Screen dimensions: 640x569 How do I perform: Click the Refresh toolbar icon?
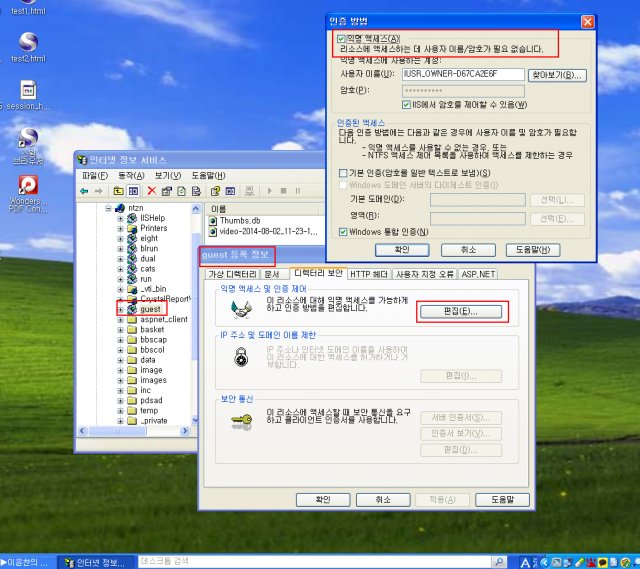click(181, 191)
